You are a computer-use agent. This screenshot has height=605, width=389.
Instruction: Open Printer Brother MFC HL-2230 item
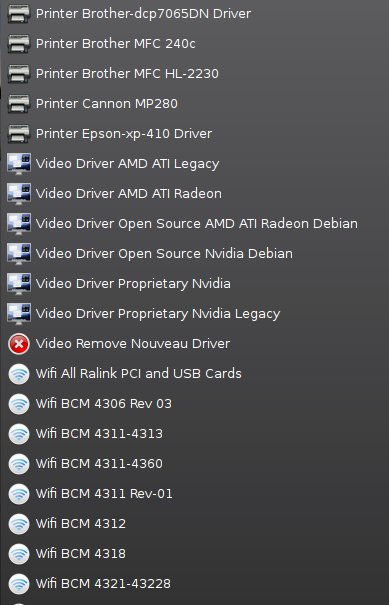(194, 74)
